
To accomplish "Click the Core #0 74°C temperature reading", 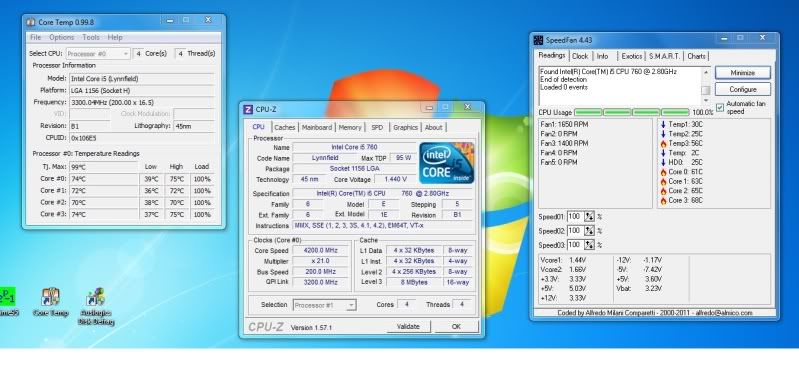I will [x=103, y=179].
